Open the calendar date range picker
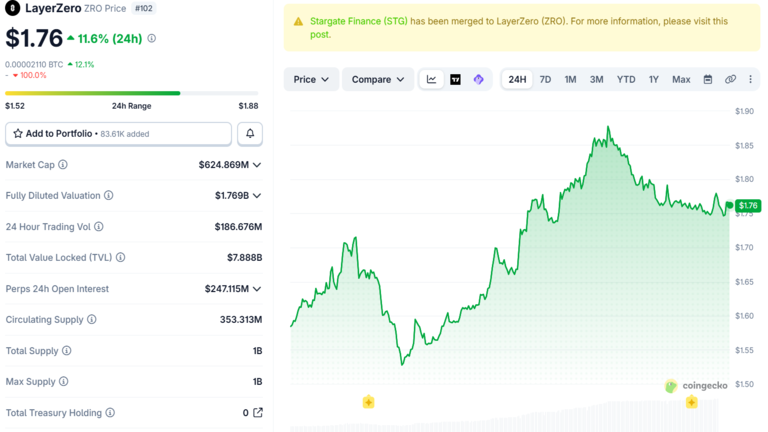The image size is (768, 432). click(x=708, y=79)
